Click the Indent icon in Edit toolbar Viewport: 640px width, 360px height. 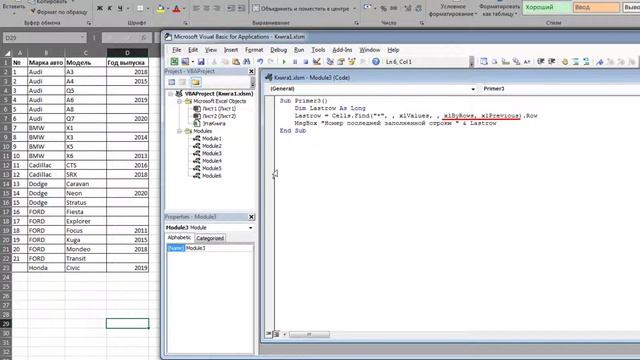[541, 62]
